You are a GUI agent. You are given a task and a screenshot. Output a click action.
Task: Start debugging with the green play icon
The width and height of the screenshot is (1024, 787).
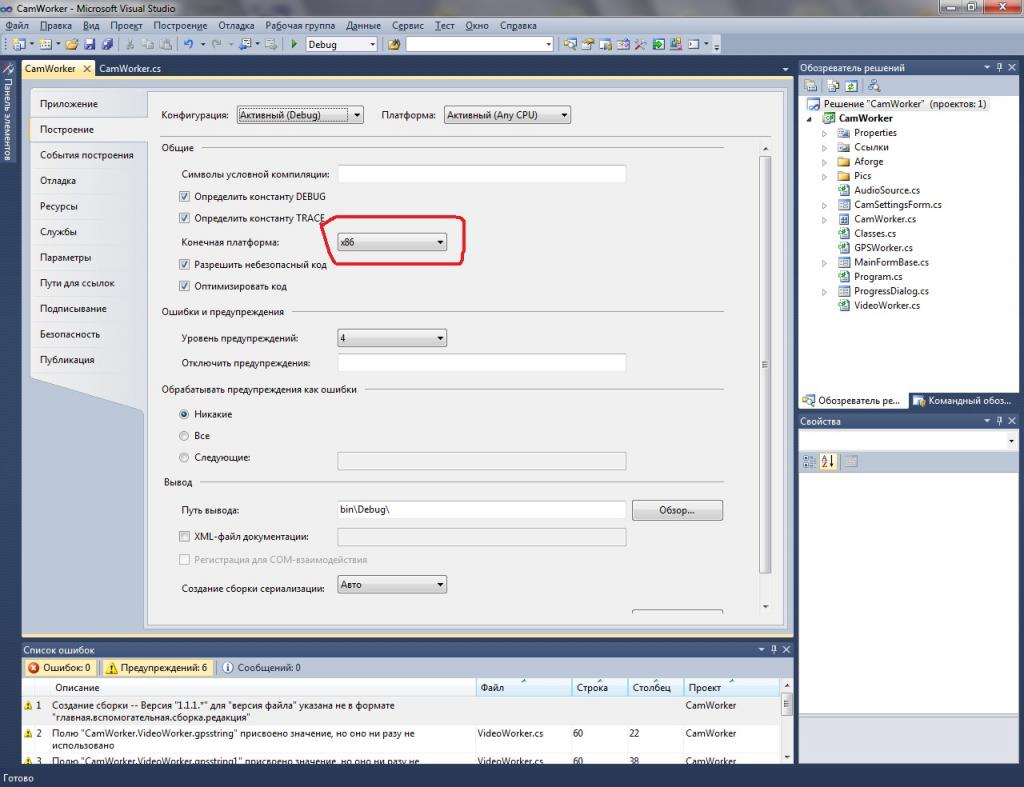[294, 44]
